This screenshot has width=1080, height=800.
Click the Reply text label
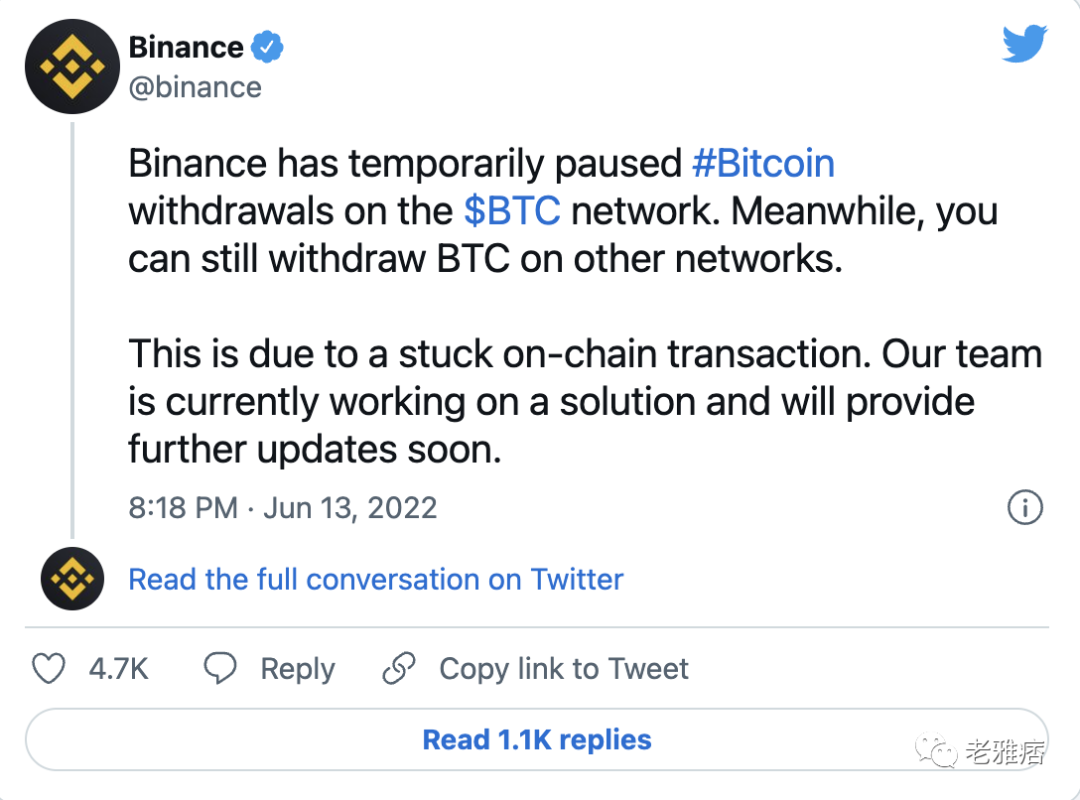pos(297,669)
